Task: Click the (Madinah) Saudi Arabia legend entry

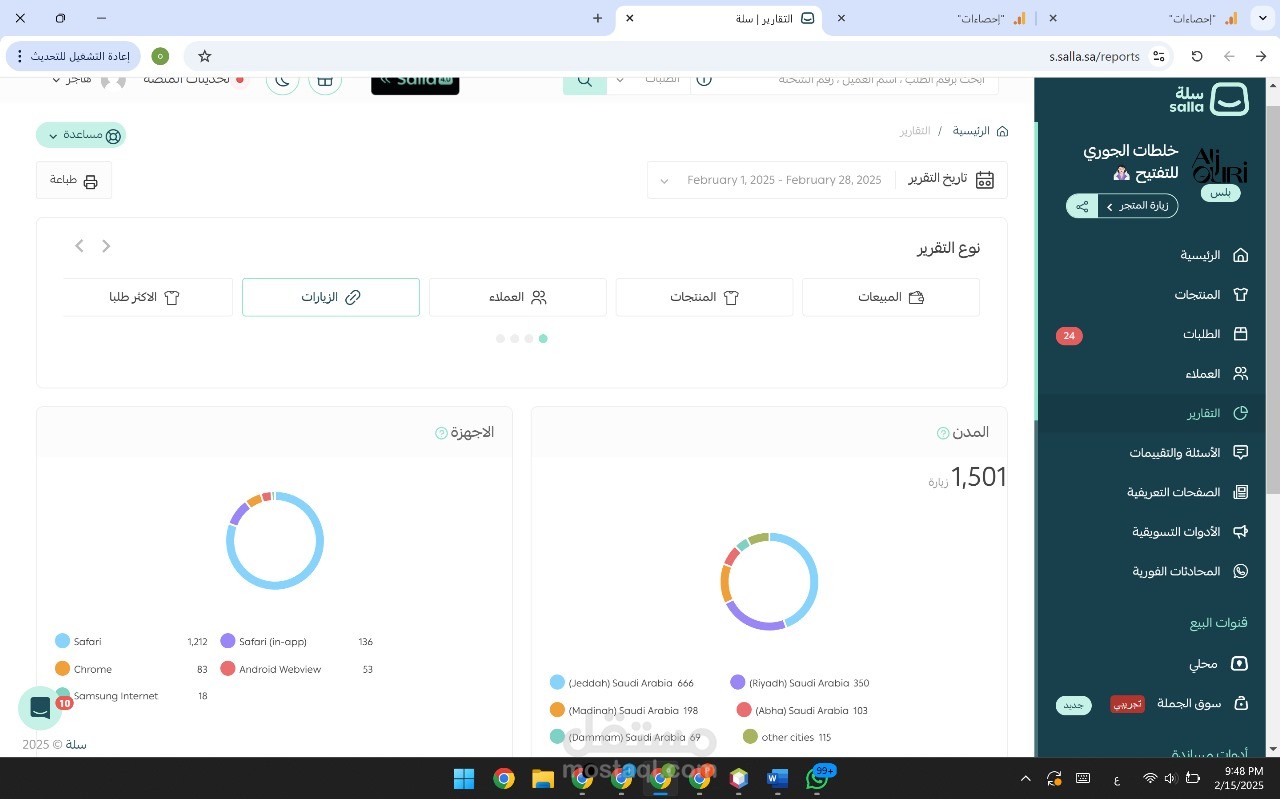Action: coord(624,710)
